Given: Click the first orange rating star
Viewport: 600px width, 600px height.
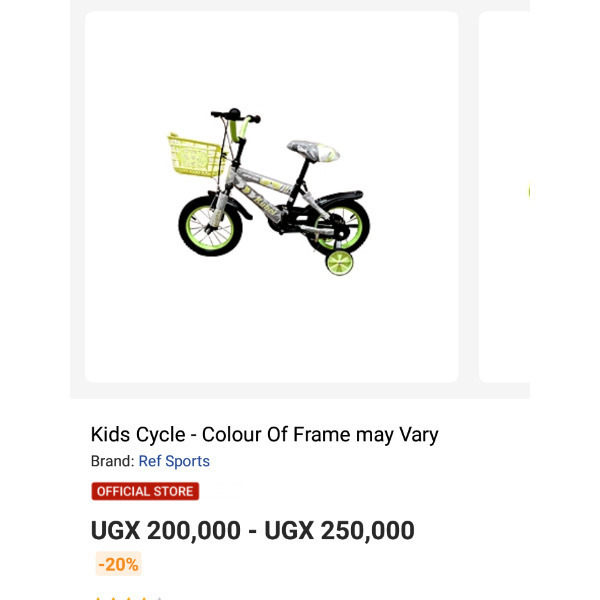Looking at the screenshot, I should coord(98,598).
